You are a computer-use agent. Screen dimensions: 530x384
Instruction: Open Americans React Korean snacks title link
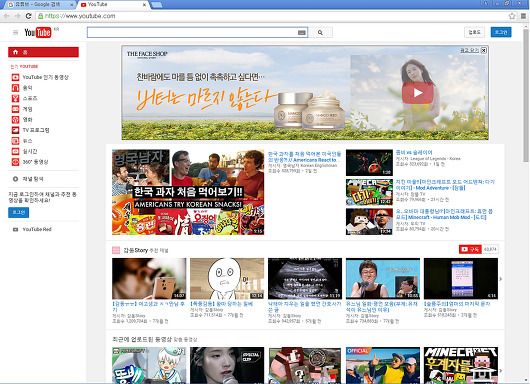pyautogui.click(x=305, y=157)
